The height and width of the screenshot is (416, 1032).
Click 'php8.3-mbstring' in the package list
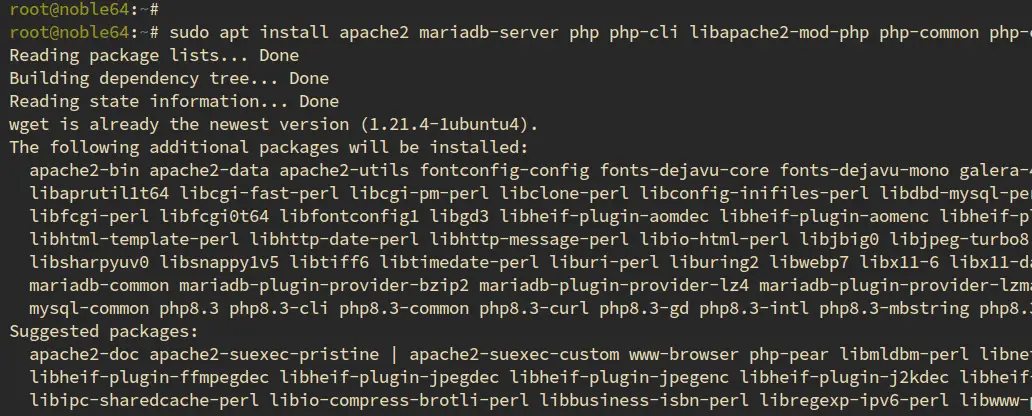coord(894,309)
